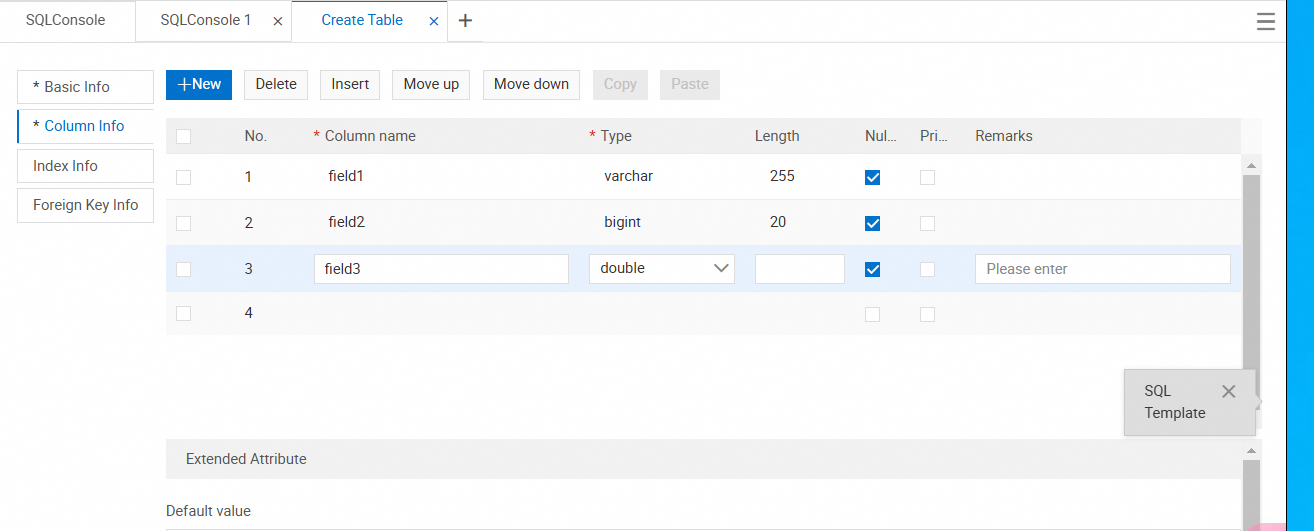This screenshot has height=531, width=1314.
Task: Click the Insert button
Action: [350, 84]
